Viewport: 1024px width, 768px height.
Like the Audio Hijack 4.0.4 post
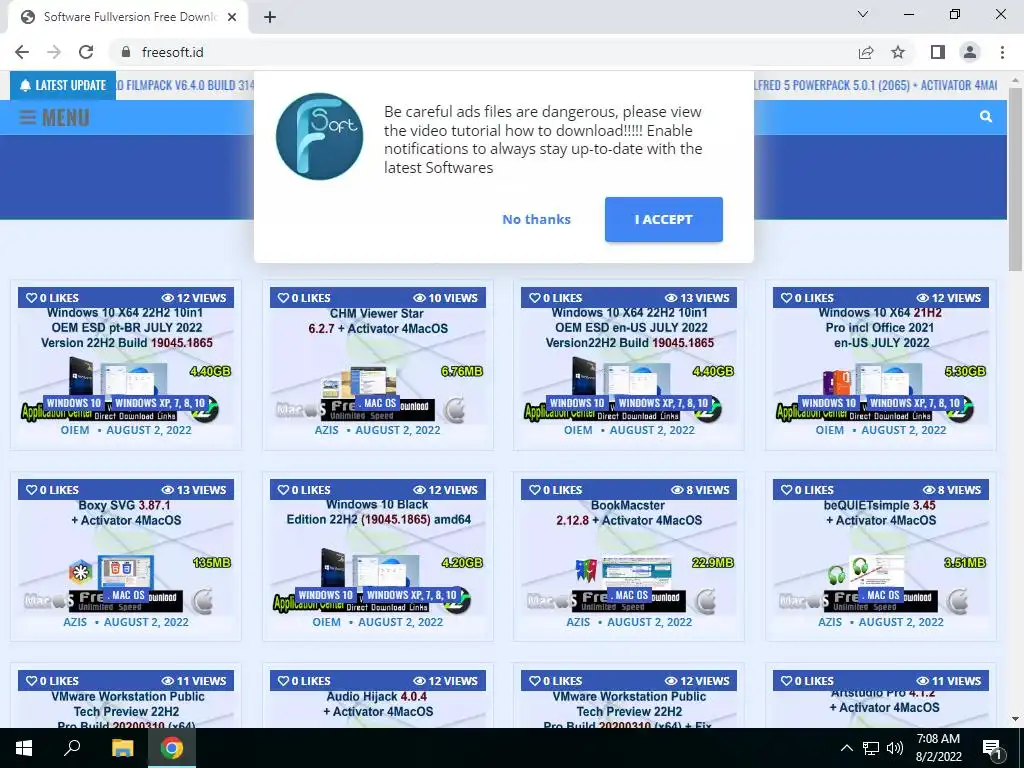tap(304, 680)
